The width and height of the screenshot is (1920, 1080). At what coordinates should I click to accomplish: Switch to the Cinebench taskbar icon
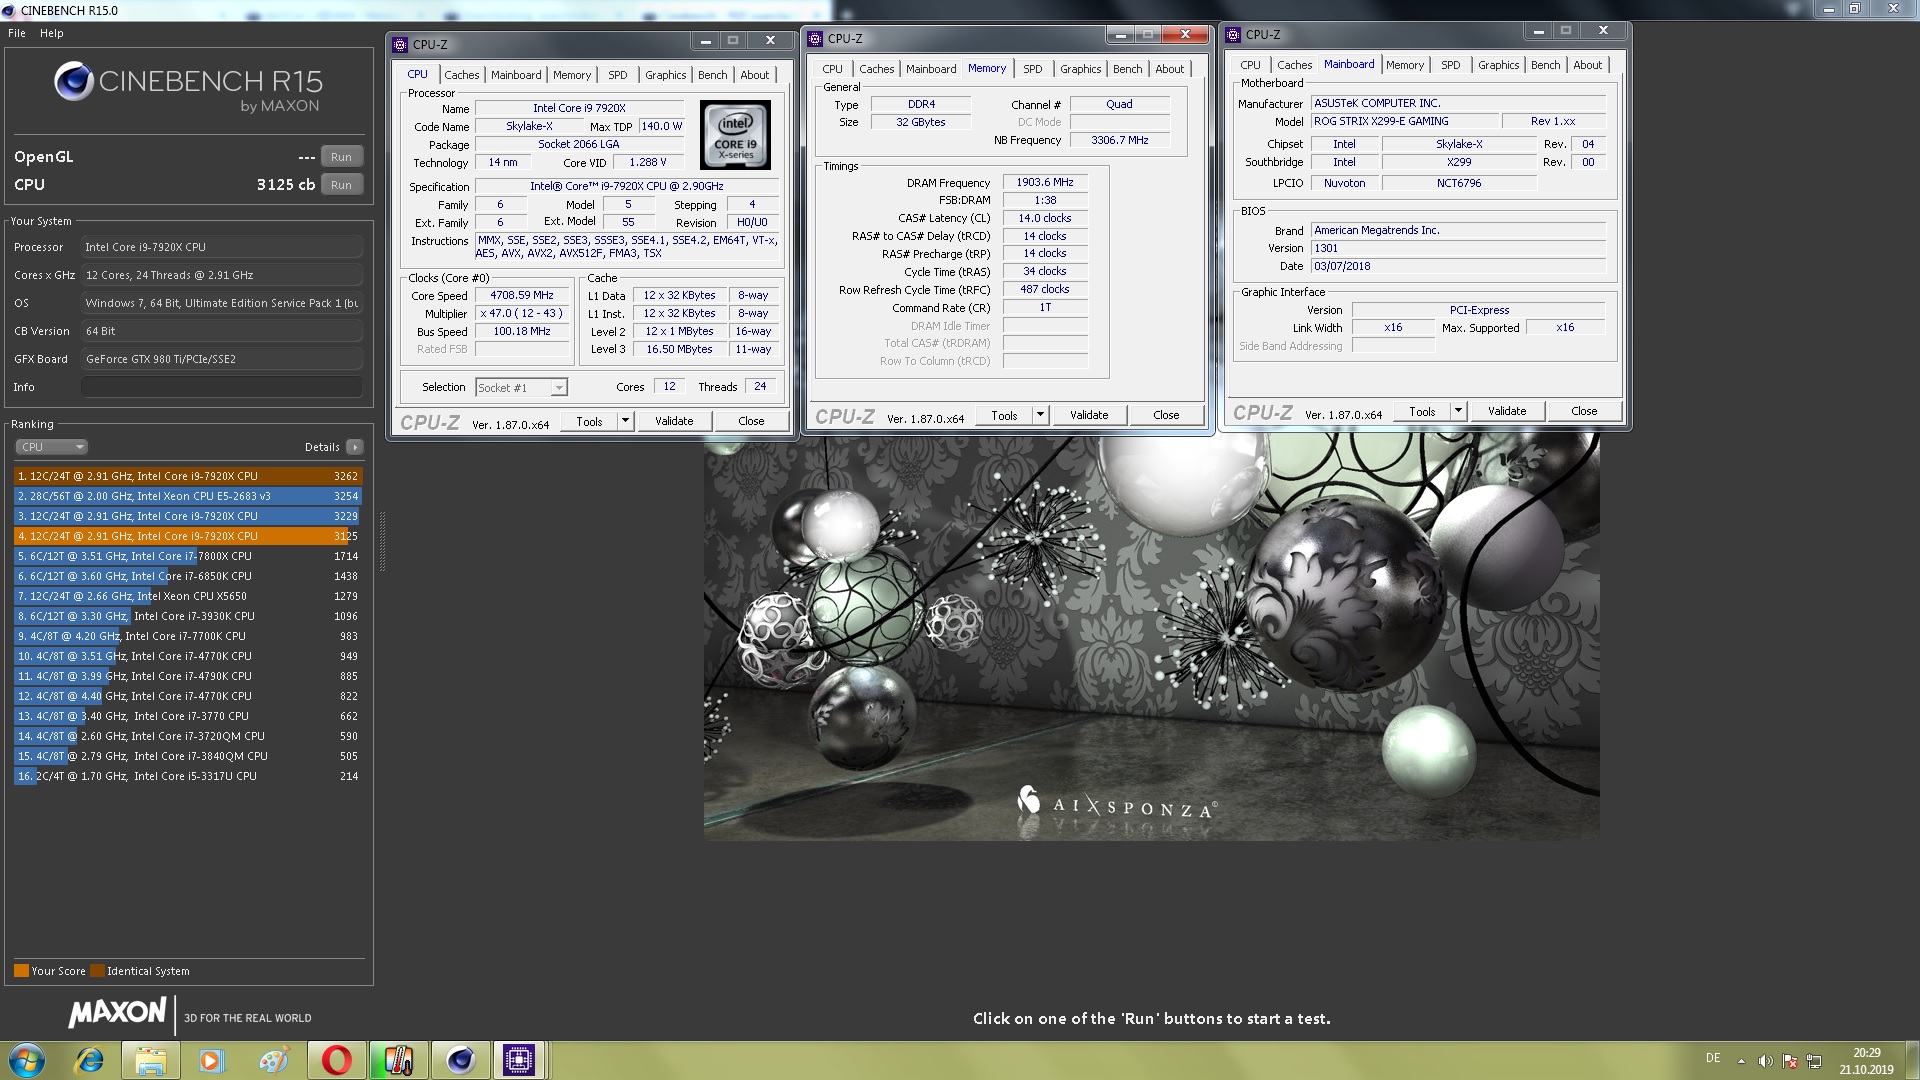[460, 1060]
